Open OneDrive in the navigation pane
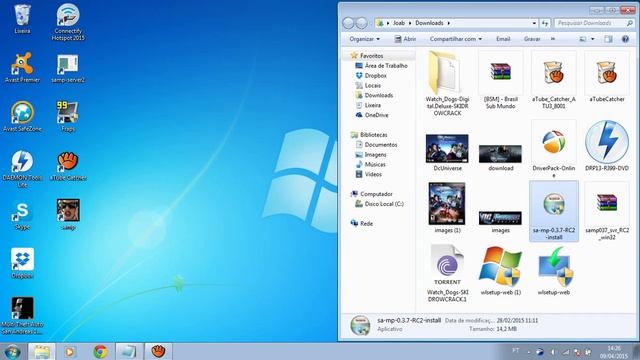Image resolution: width=640 pixels, height=360 pixels. pos(372,115)
